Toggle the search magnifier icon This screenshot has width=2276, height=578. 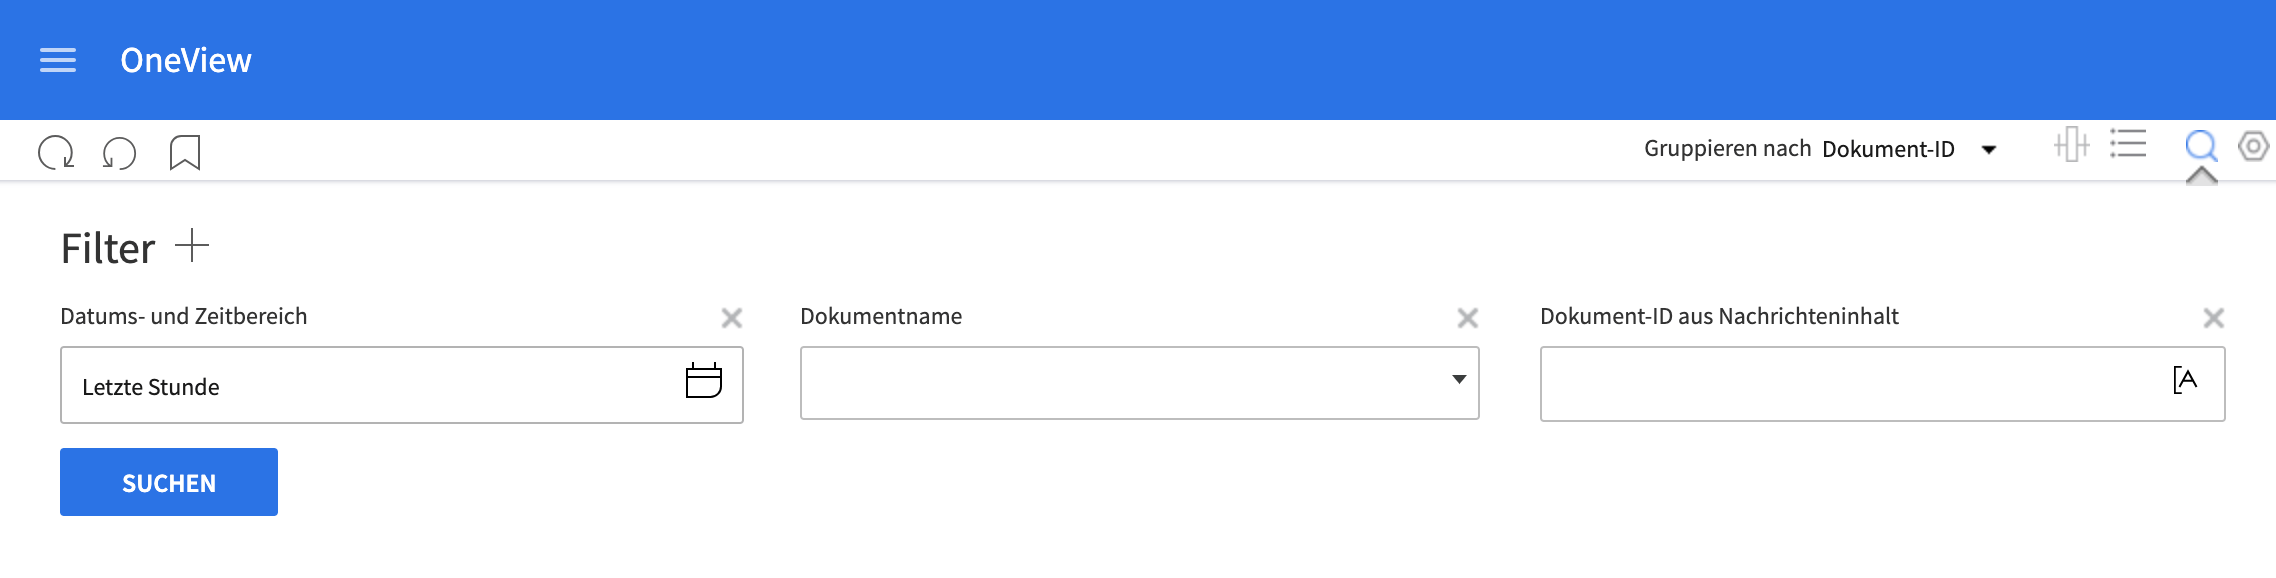2200,146
